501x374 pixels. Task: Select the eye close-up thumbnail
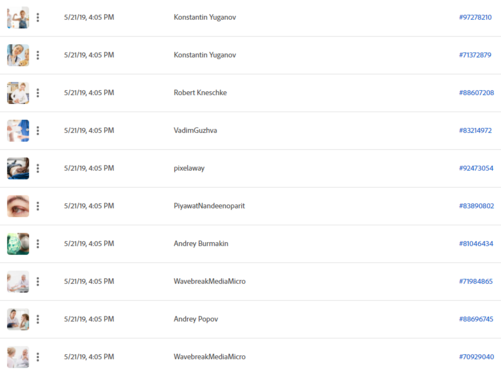tap(18, 206)
